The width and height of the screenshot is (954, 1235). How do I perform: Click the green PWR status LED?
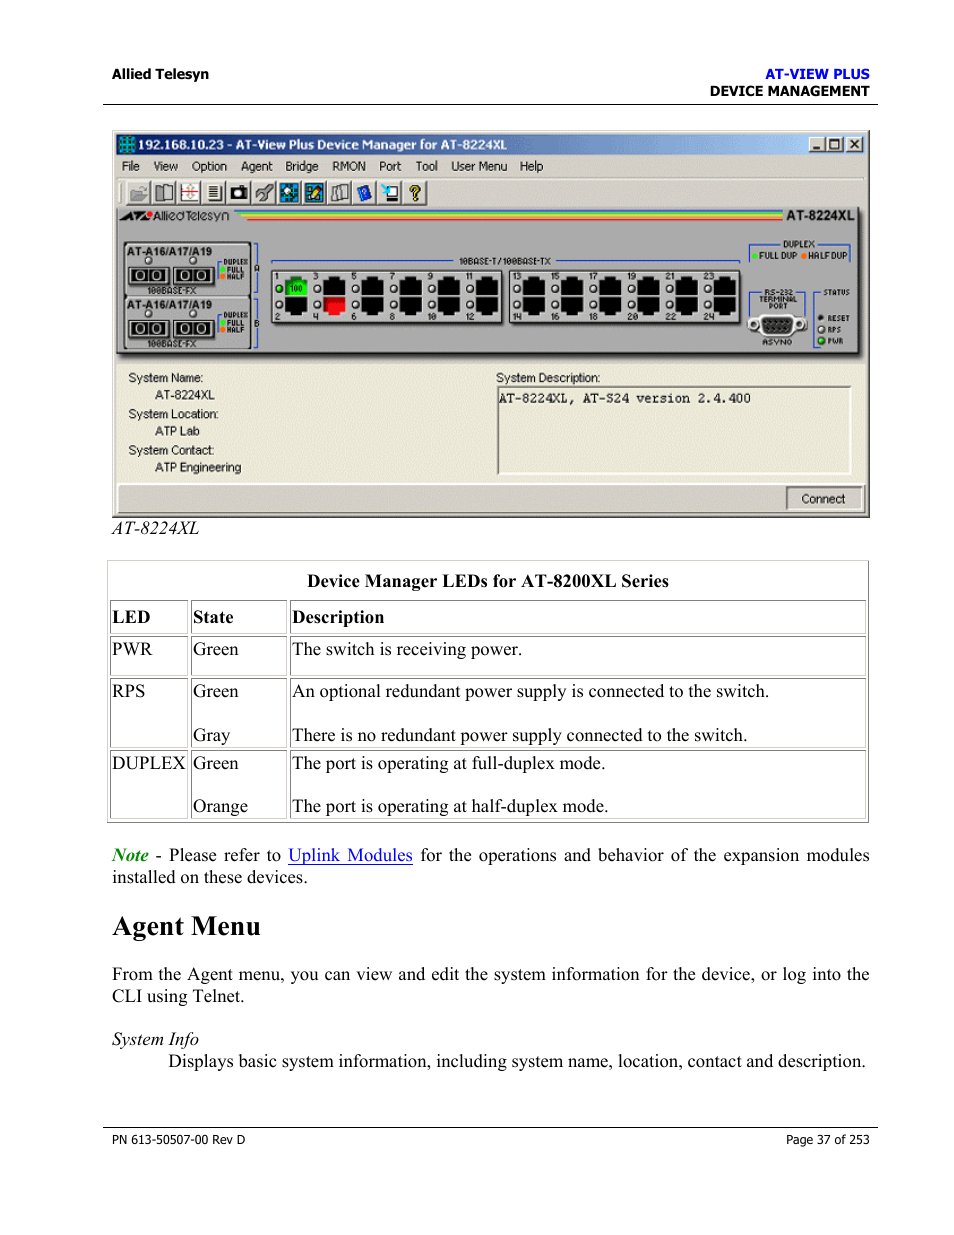point(822,341)
